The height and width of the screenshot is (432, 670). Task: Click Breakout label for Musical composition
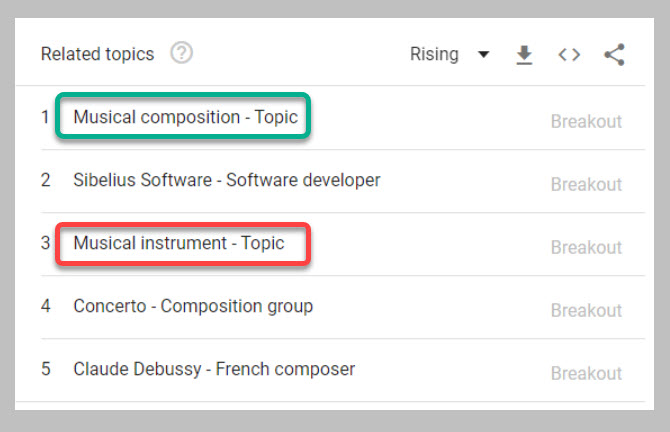[x=586, y=122]
